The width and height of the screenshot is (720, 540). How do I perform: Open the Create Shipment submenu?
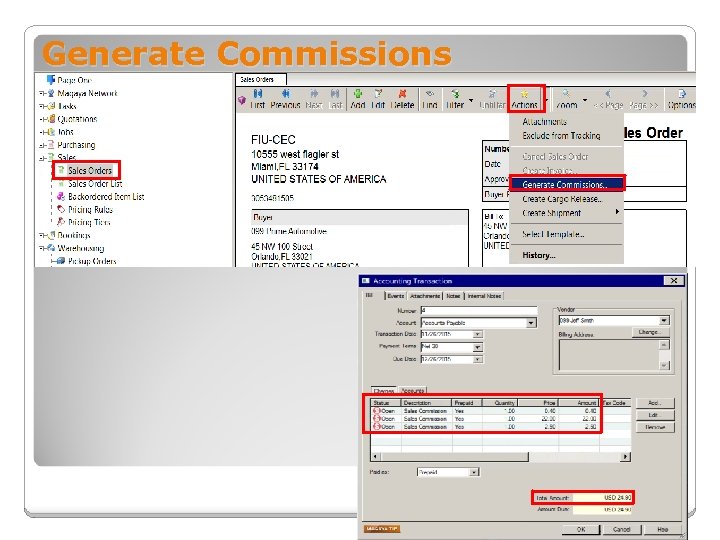566,213
